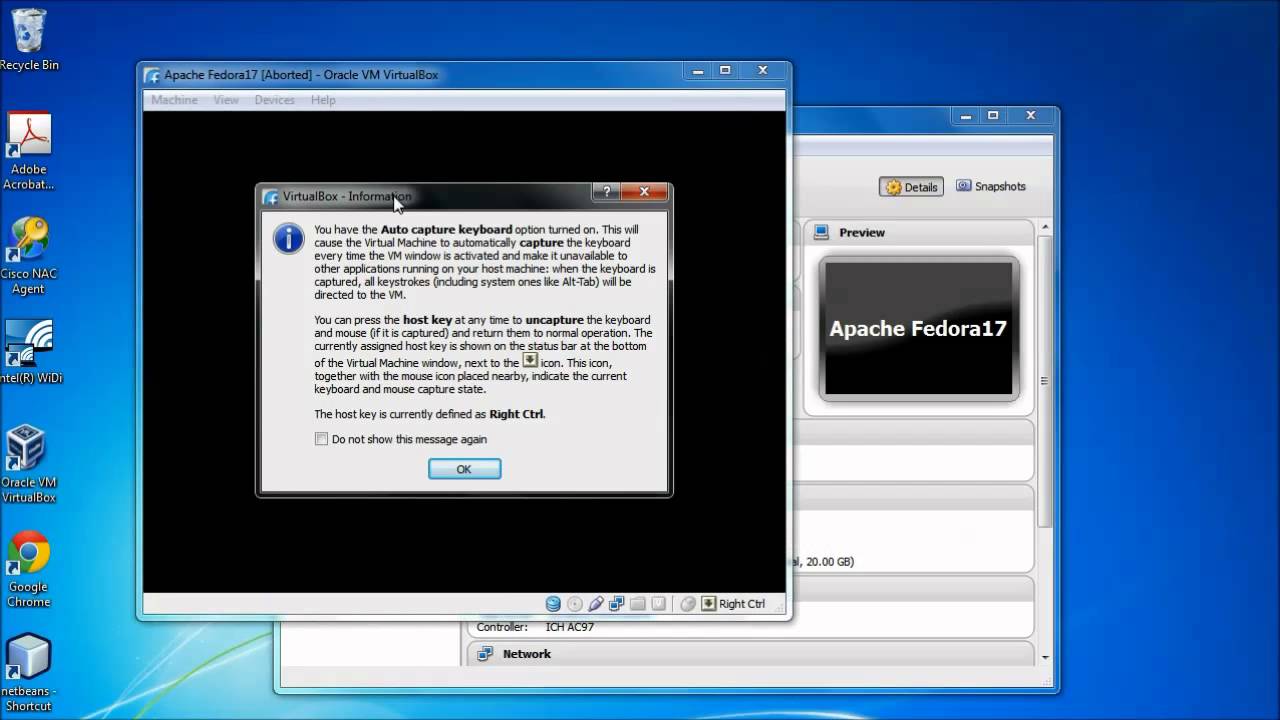Click the VM window resize grip corner
Viewport: 1280px width, 720px height.
pos(781,609)
